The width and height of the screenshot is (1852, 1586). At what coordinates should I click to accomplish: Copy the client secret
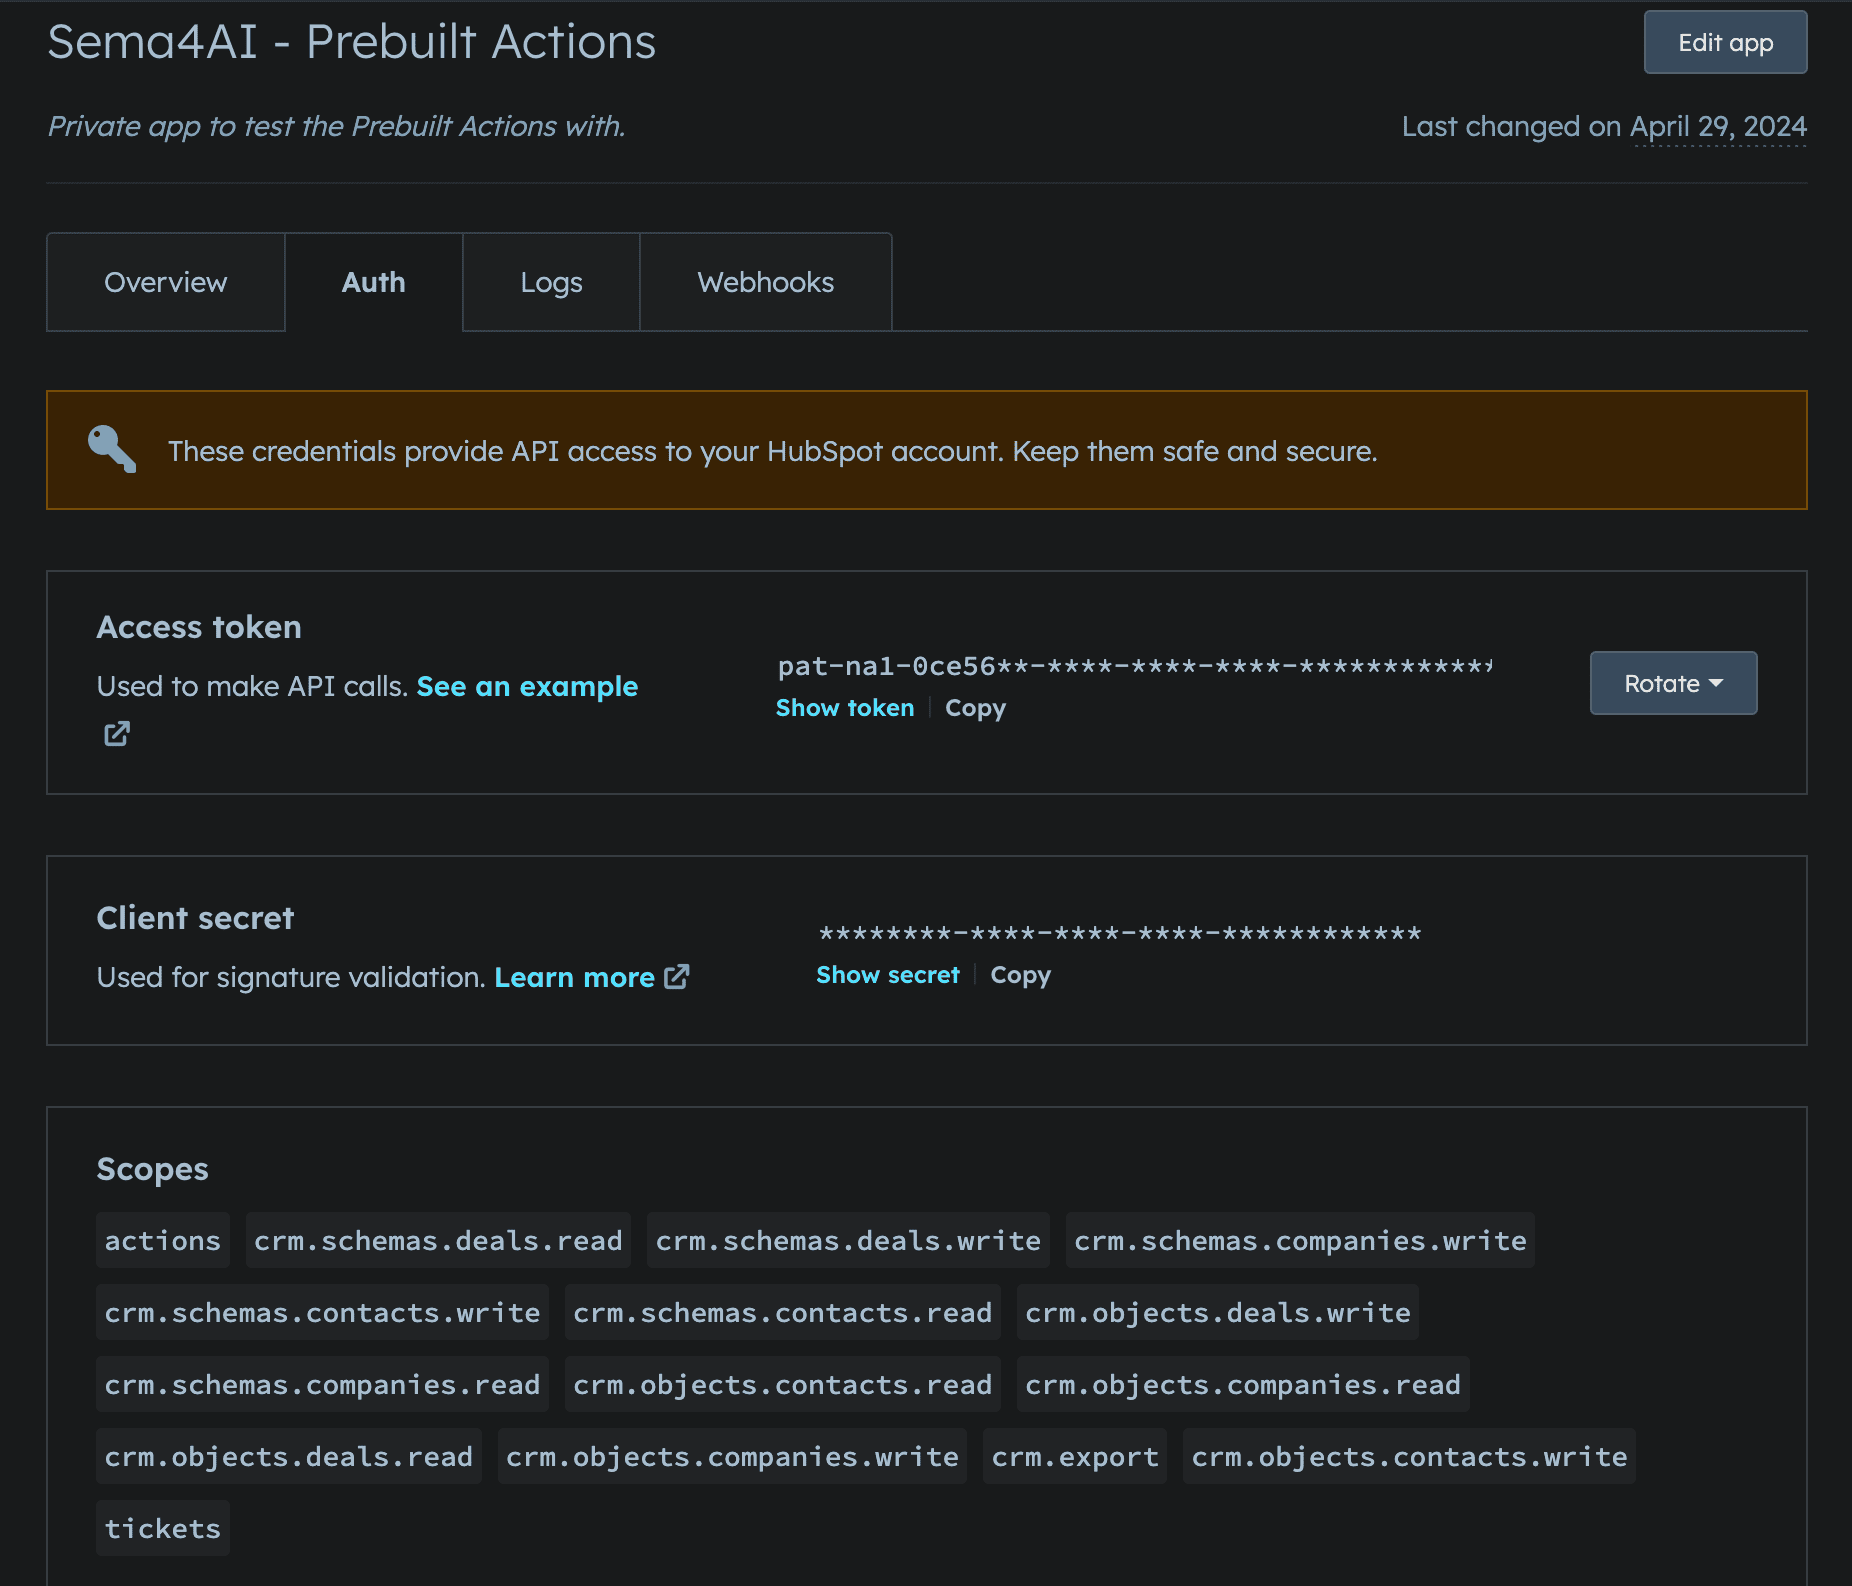[1020, 975]
